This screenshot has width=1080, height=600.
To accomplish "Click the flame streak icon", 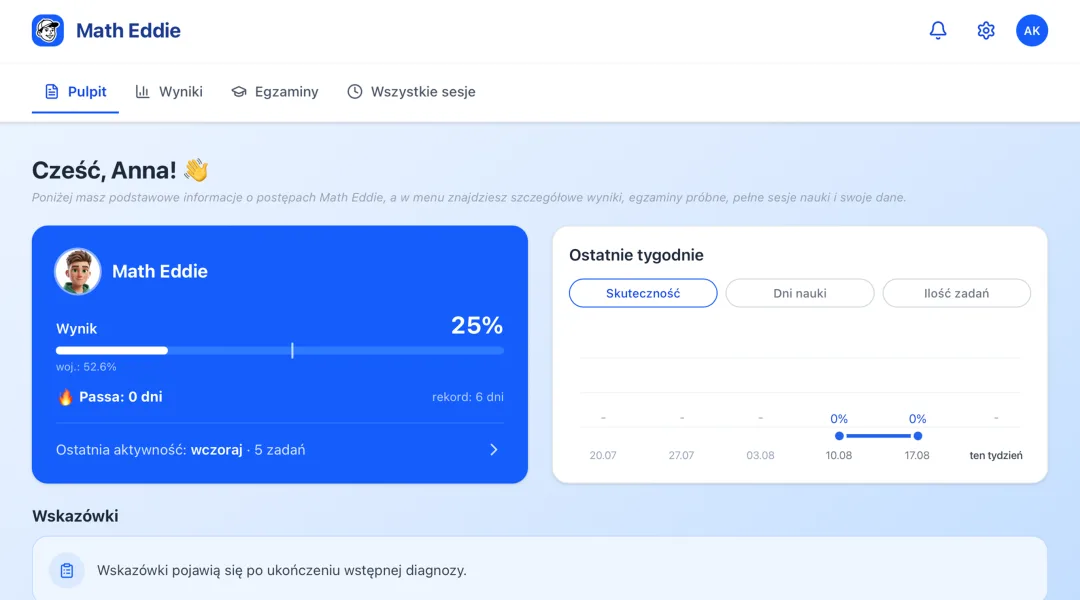I will click(65, 397).
